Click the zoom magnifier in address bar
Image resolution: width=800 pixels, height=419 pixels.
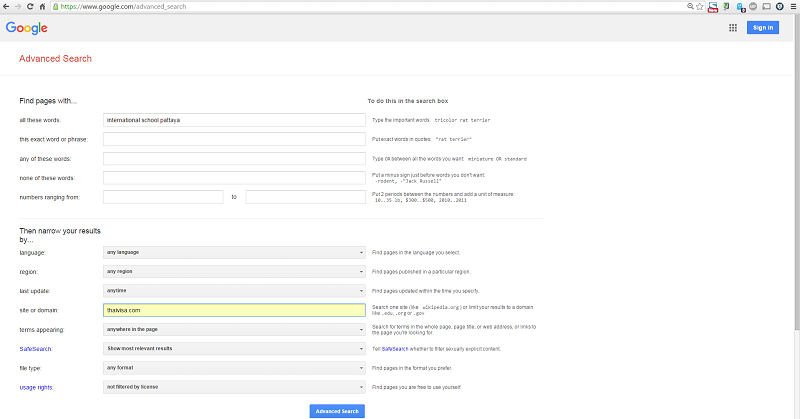click(x=691, y=6)
